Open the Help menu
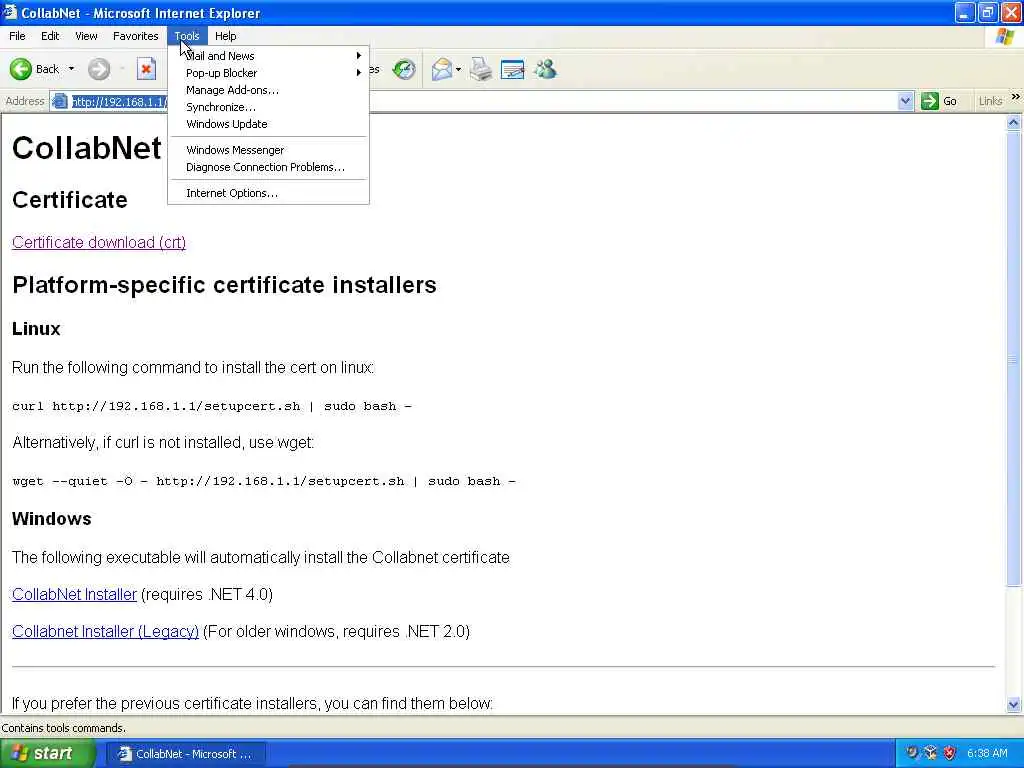 (x=225, y=36)
